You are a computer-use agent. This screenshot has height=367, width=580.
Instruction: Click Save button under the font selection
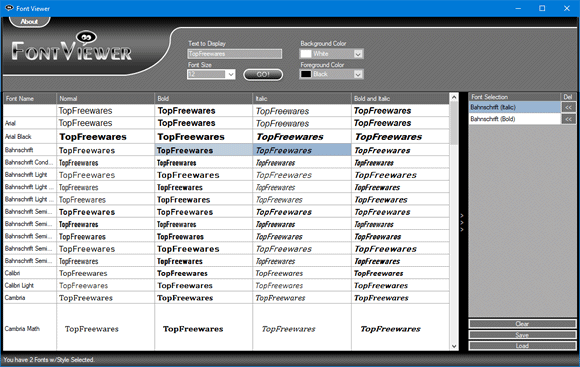(522, 335)
